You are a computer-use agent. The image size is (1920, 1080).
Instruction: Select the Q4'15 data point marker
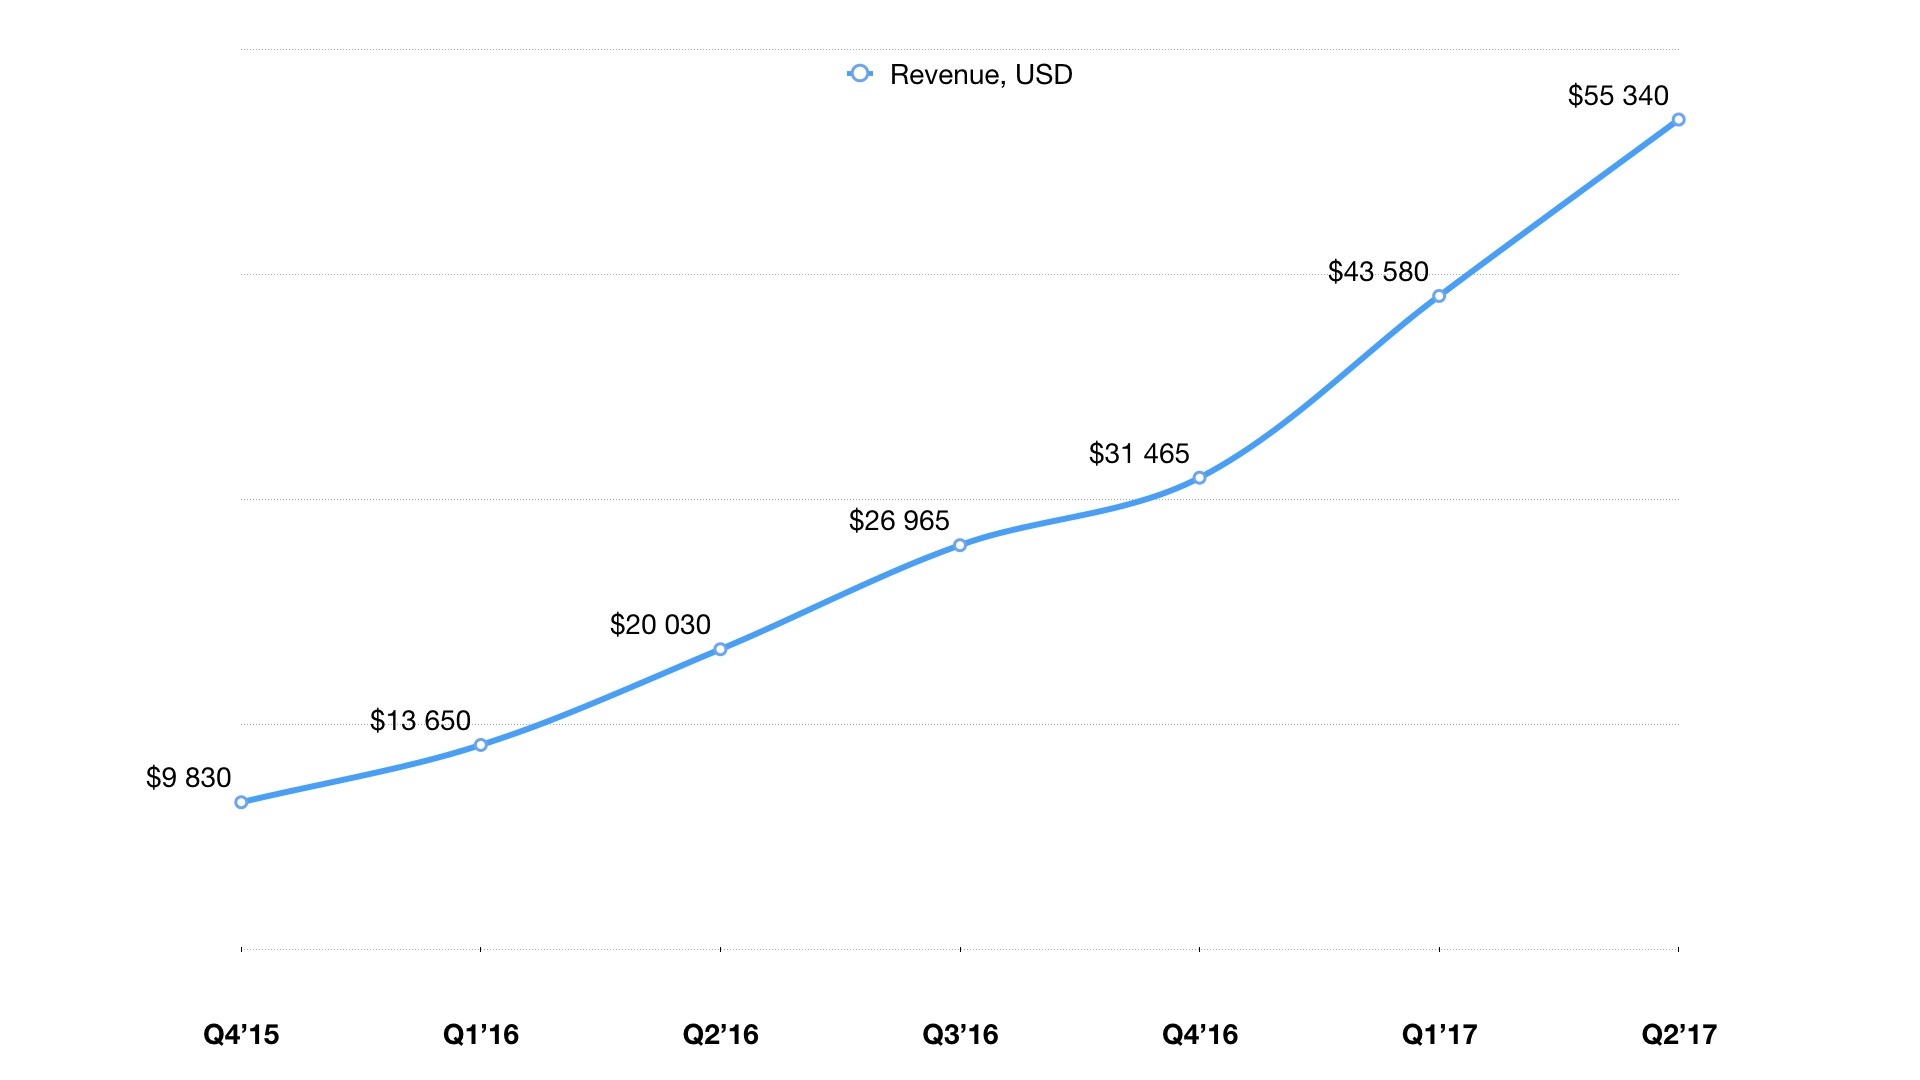tap(241, 802)
